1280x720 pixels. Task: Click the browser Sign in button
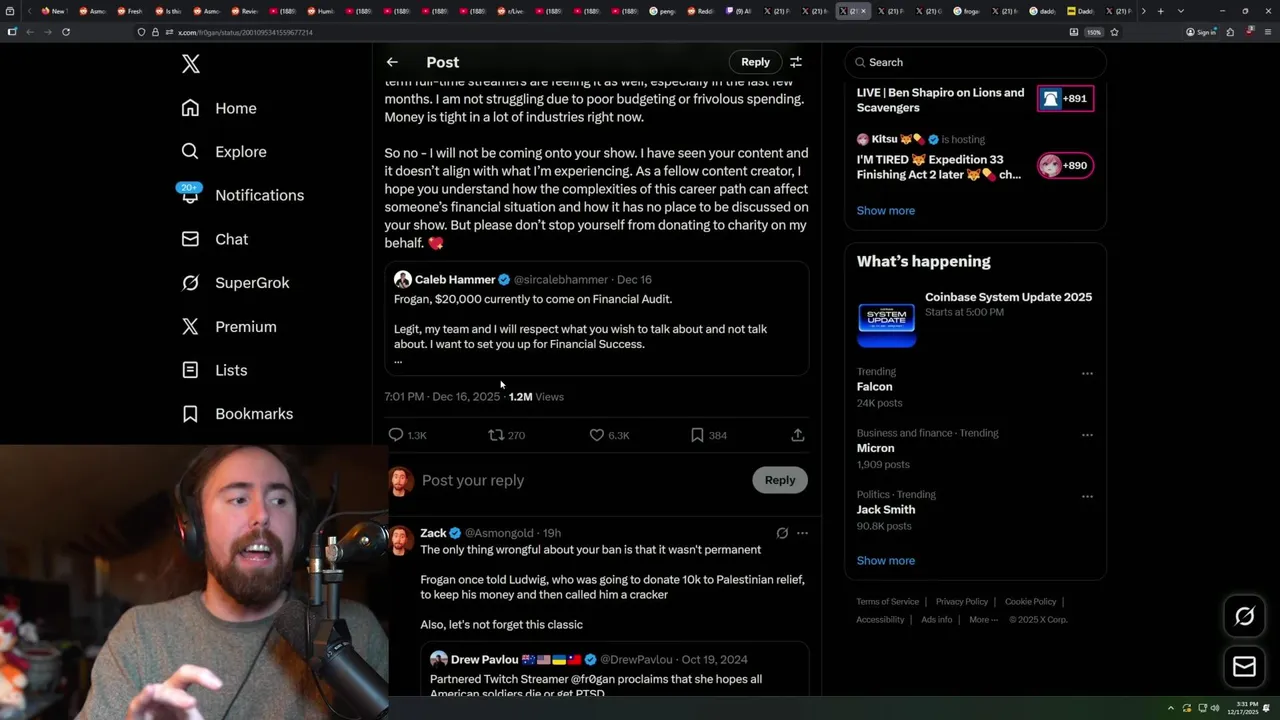click(1200, 32)
